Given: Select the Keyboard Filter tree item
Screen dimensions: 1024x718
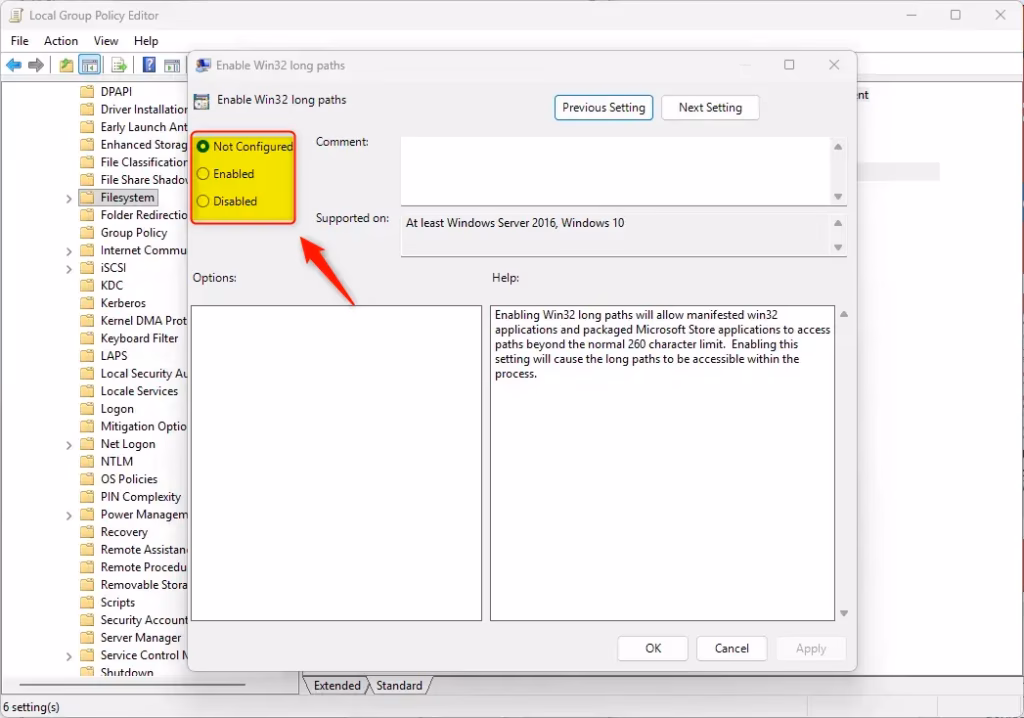Looking at the screenshot, I should click(x=139, y=338).
